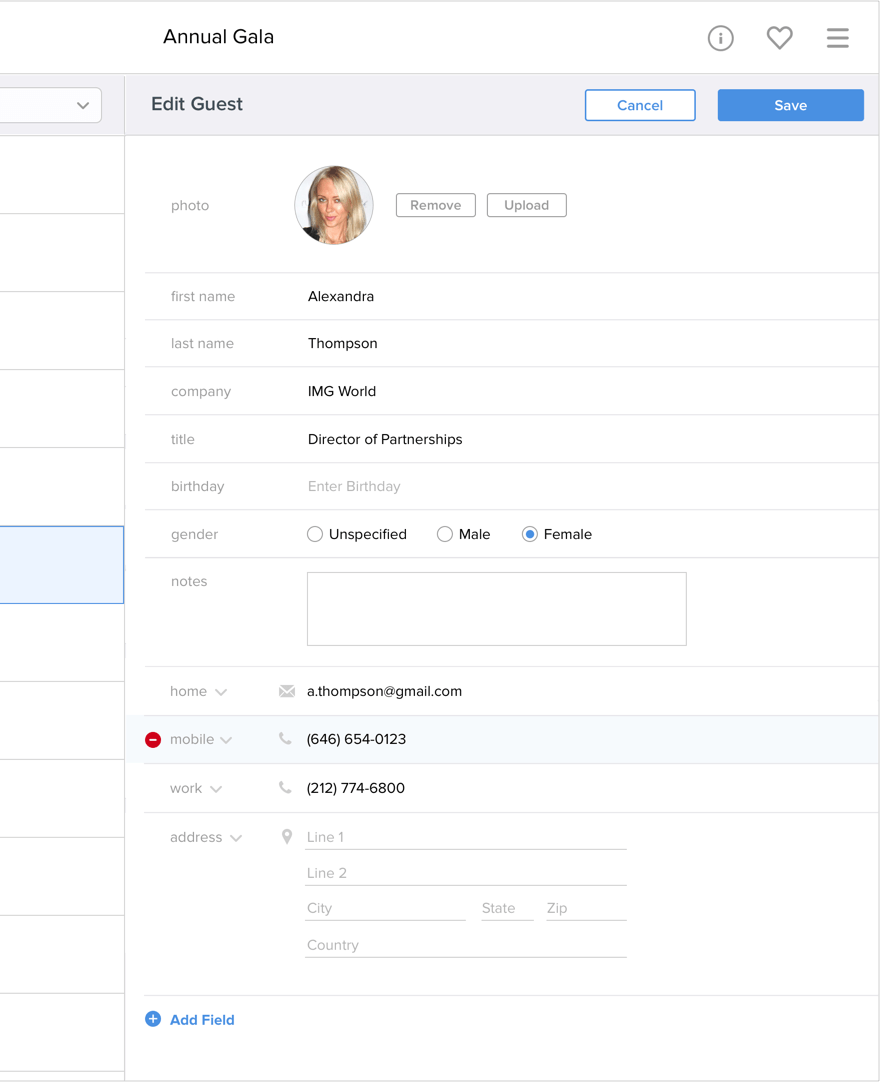Viewport: 880px width, 1082px height.
Task: Click the blue plus Add Field icon
Action: 153,1019
